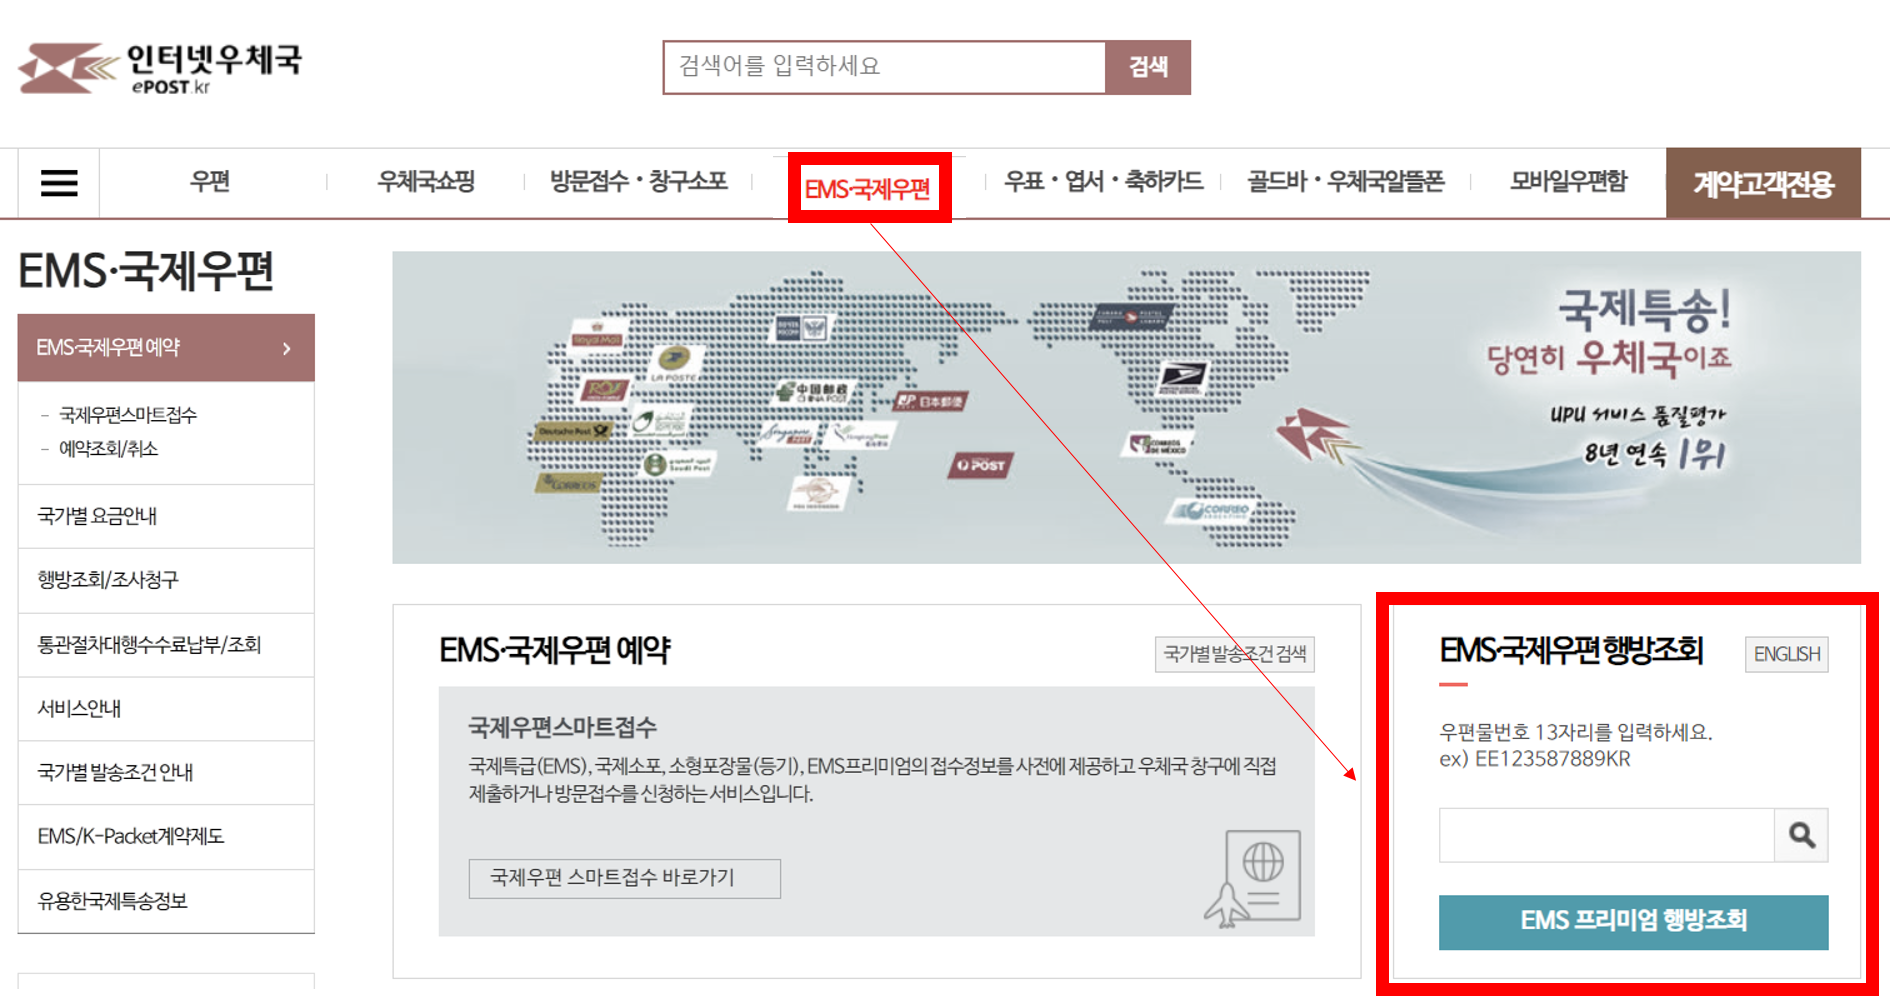Click EMS 프리미엄 행방조회 button
The height and width of the screenshot is (996, 1890).
point(1634,922)
